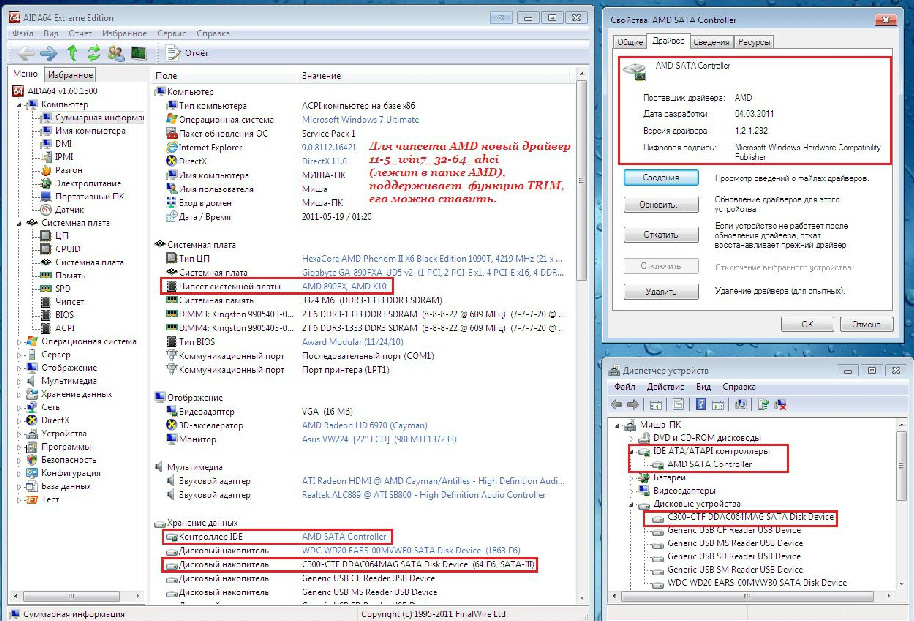Click the Uninstall device icon with red X
The image size is (914, 621).
pos(780,404)
